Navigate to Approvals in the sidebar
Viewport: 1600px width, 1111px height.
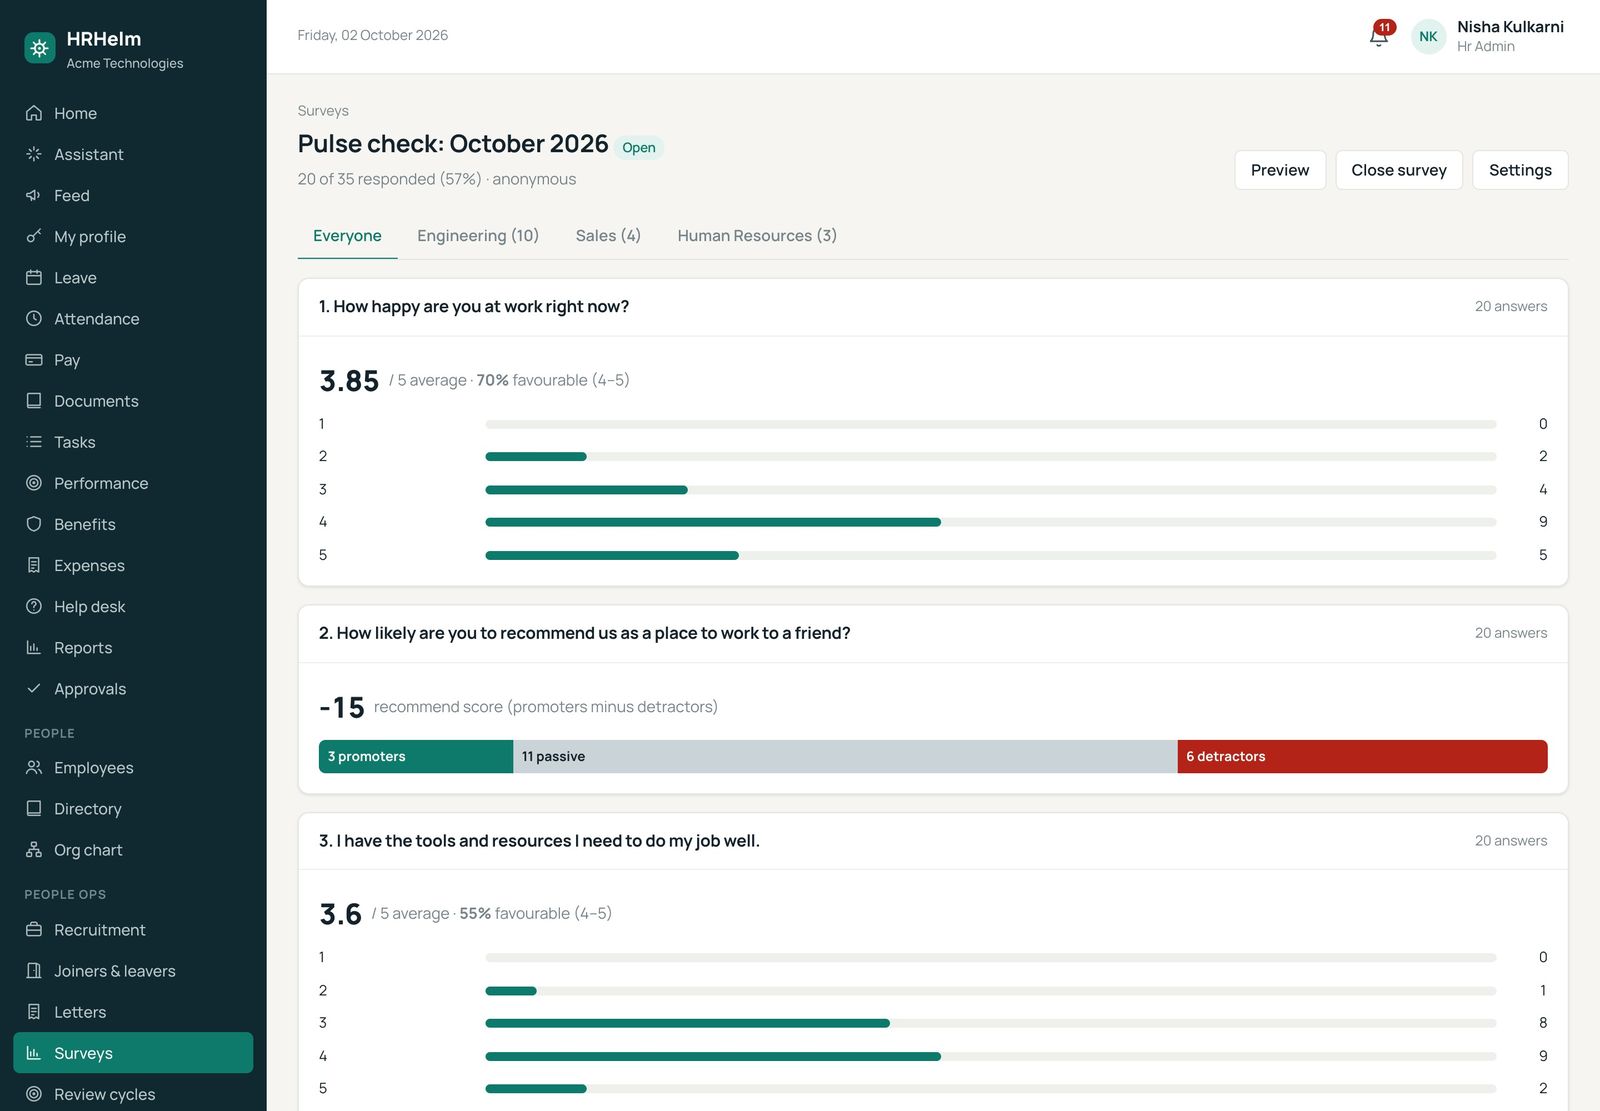point(133,689)
